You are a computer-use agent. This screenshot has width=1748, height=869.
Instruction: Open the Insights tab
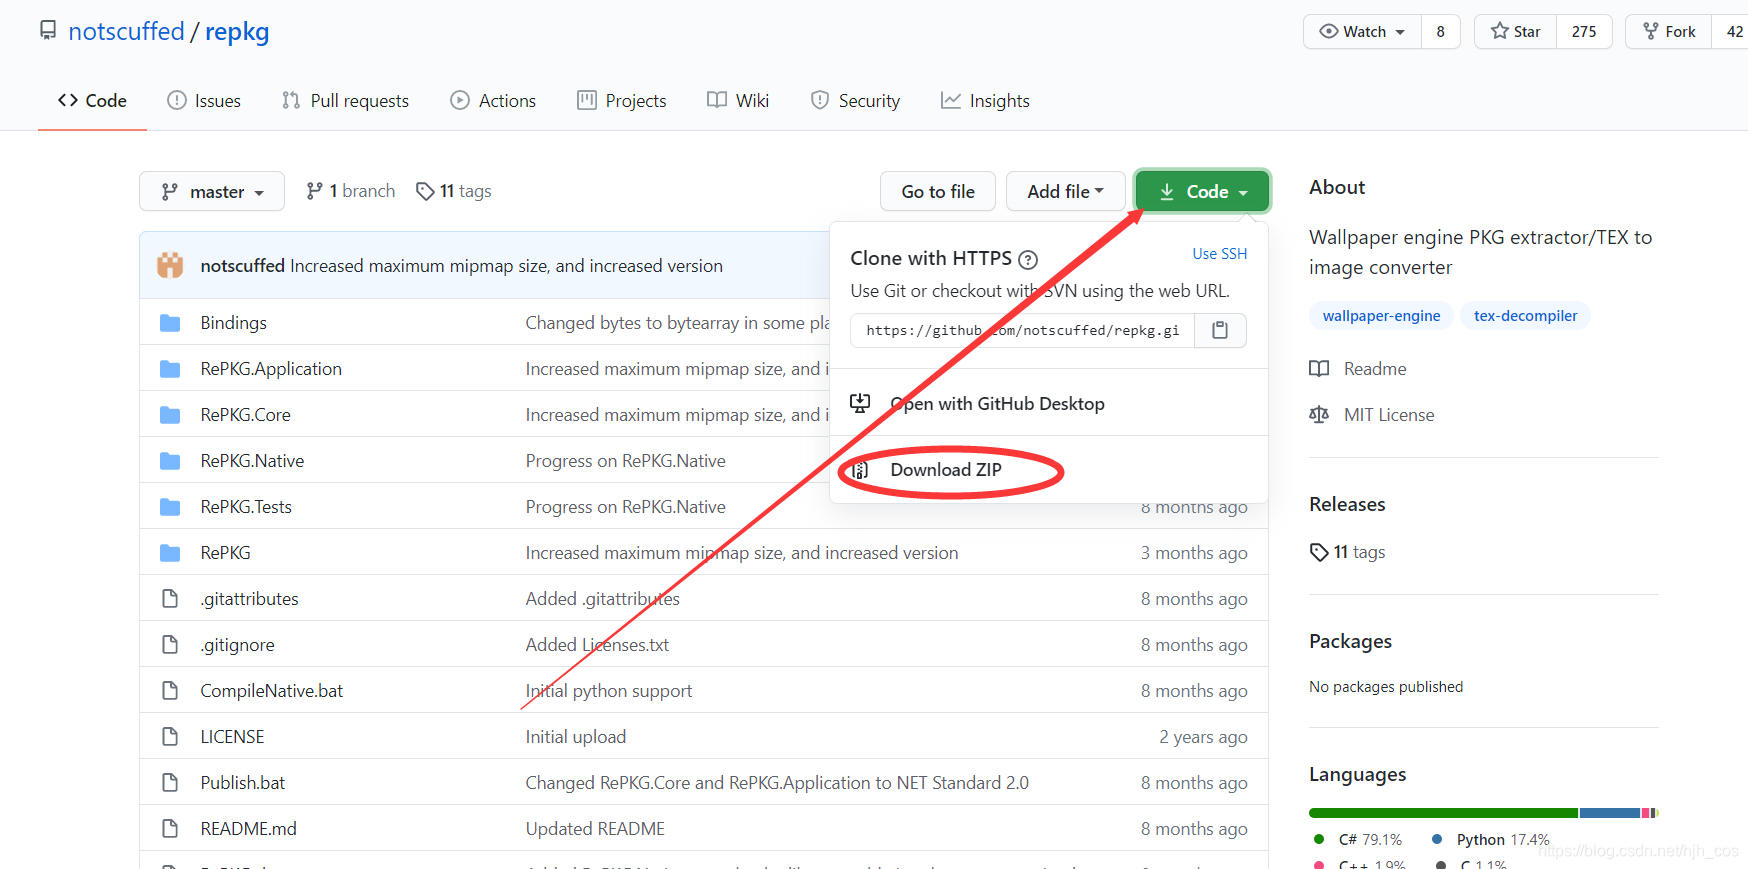pyautogui.click(x=985, y=101)
